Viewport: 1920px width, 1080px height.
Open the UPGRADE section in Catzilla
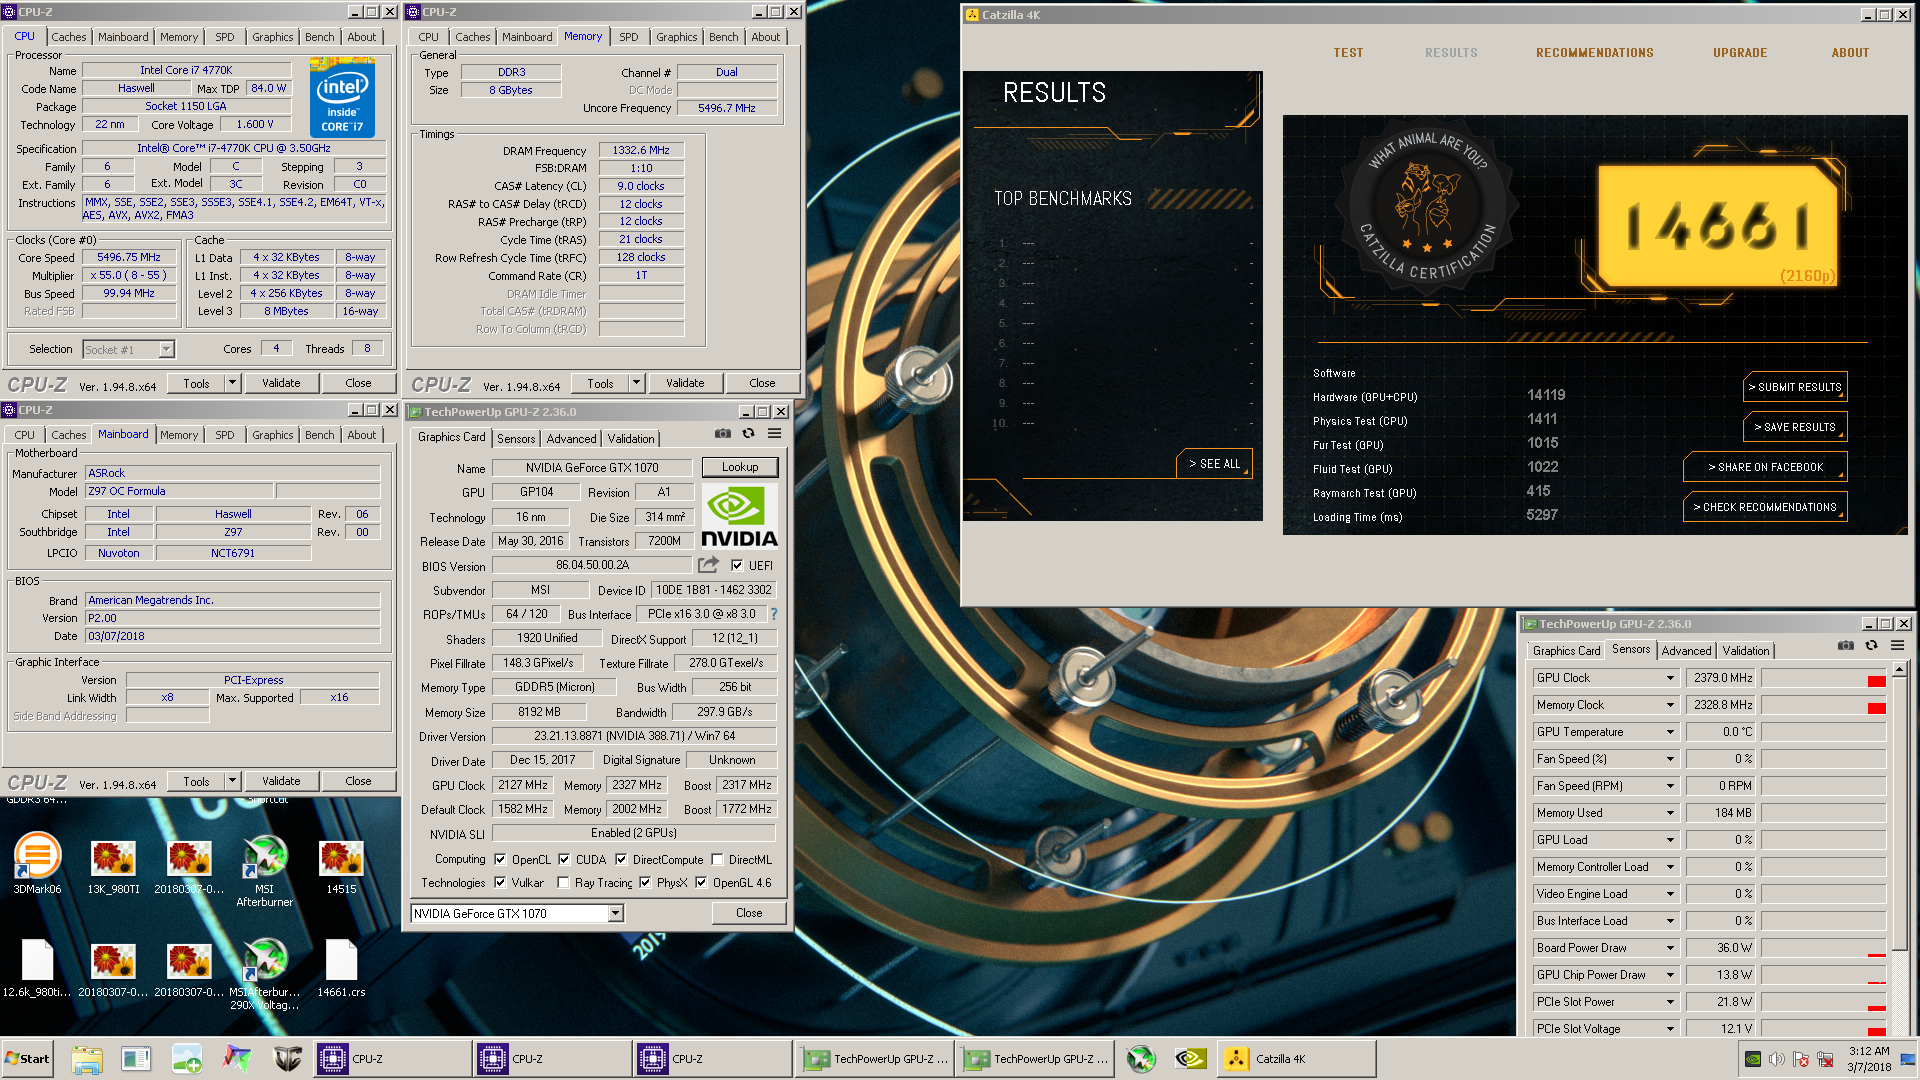coord(1740,53)
